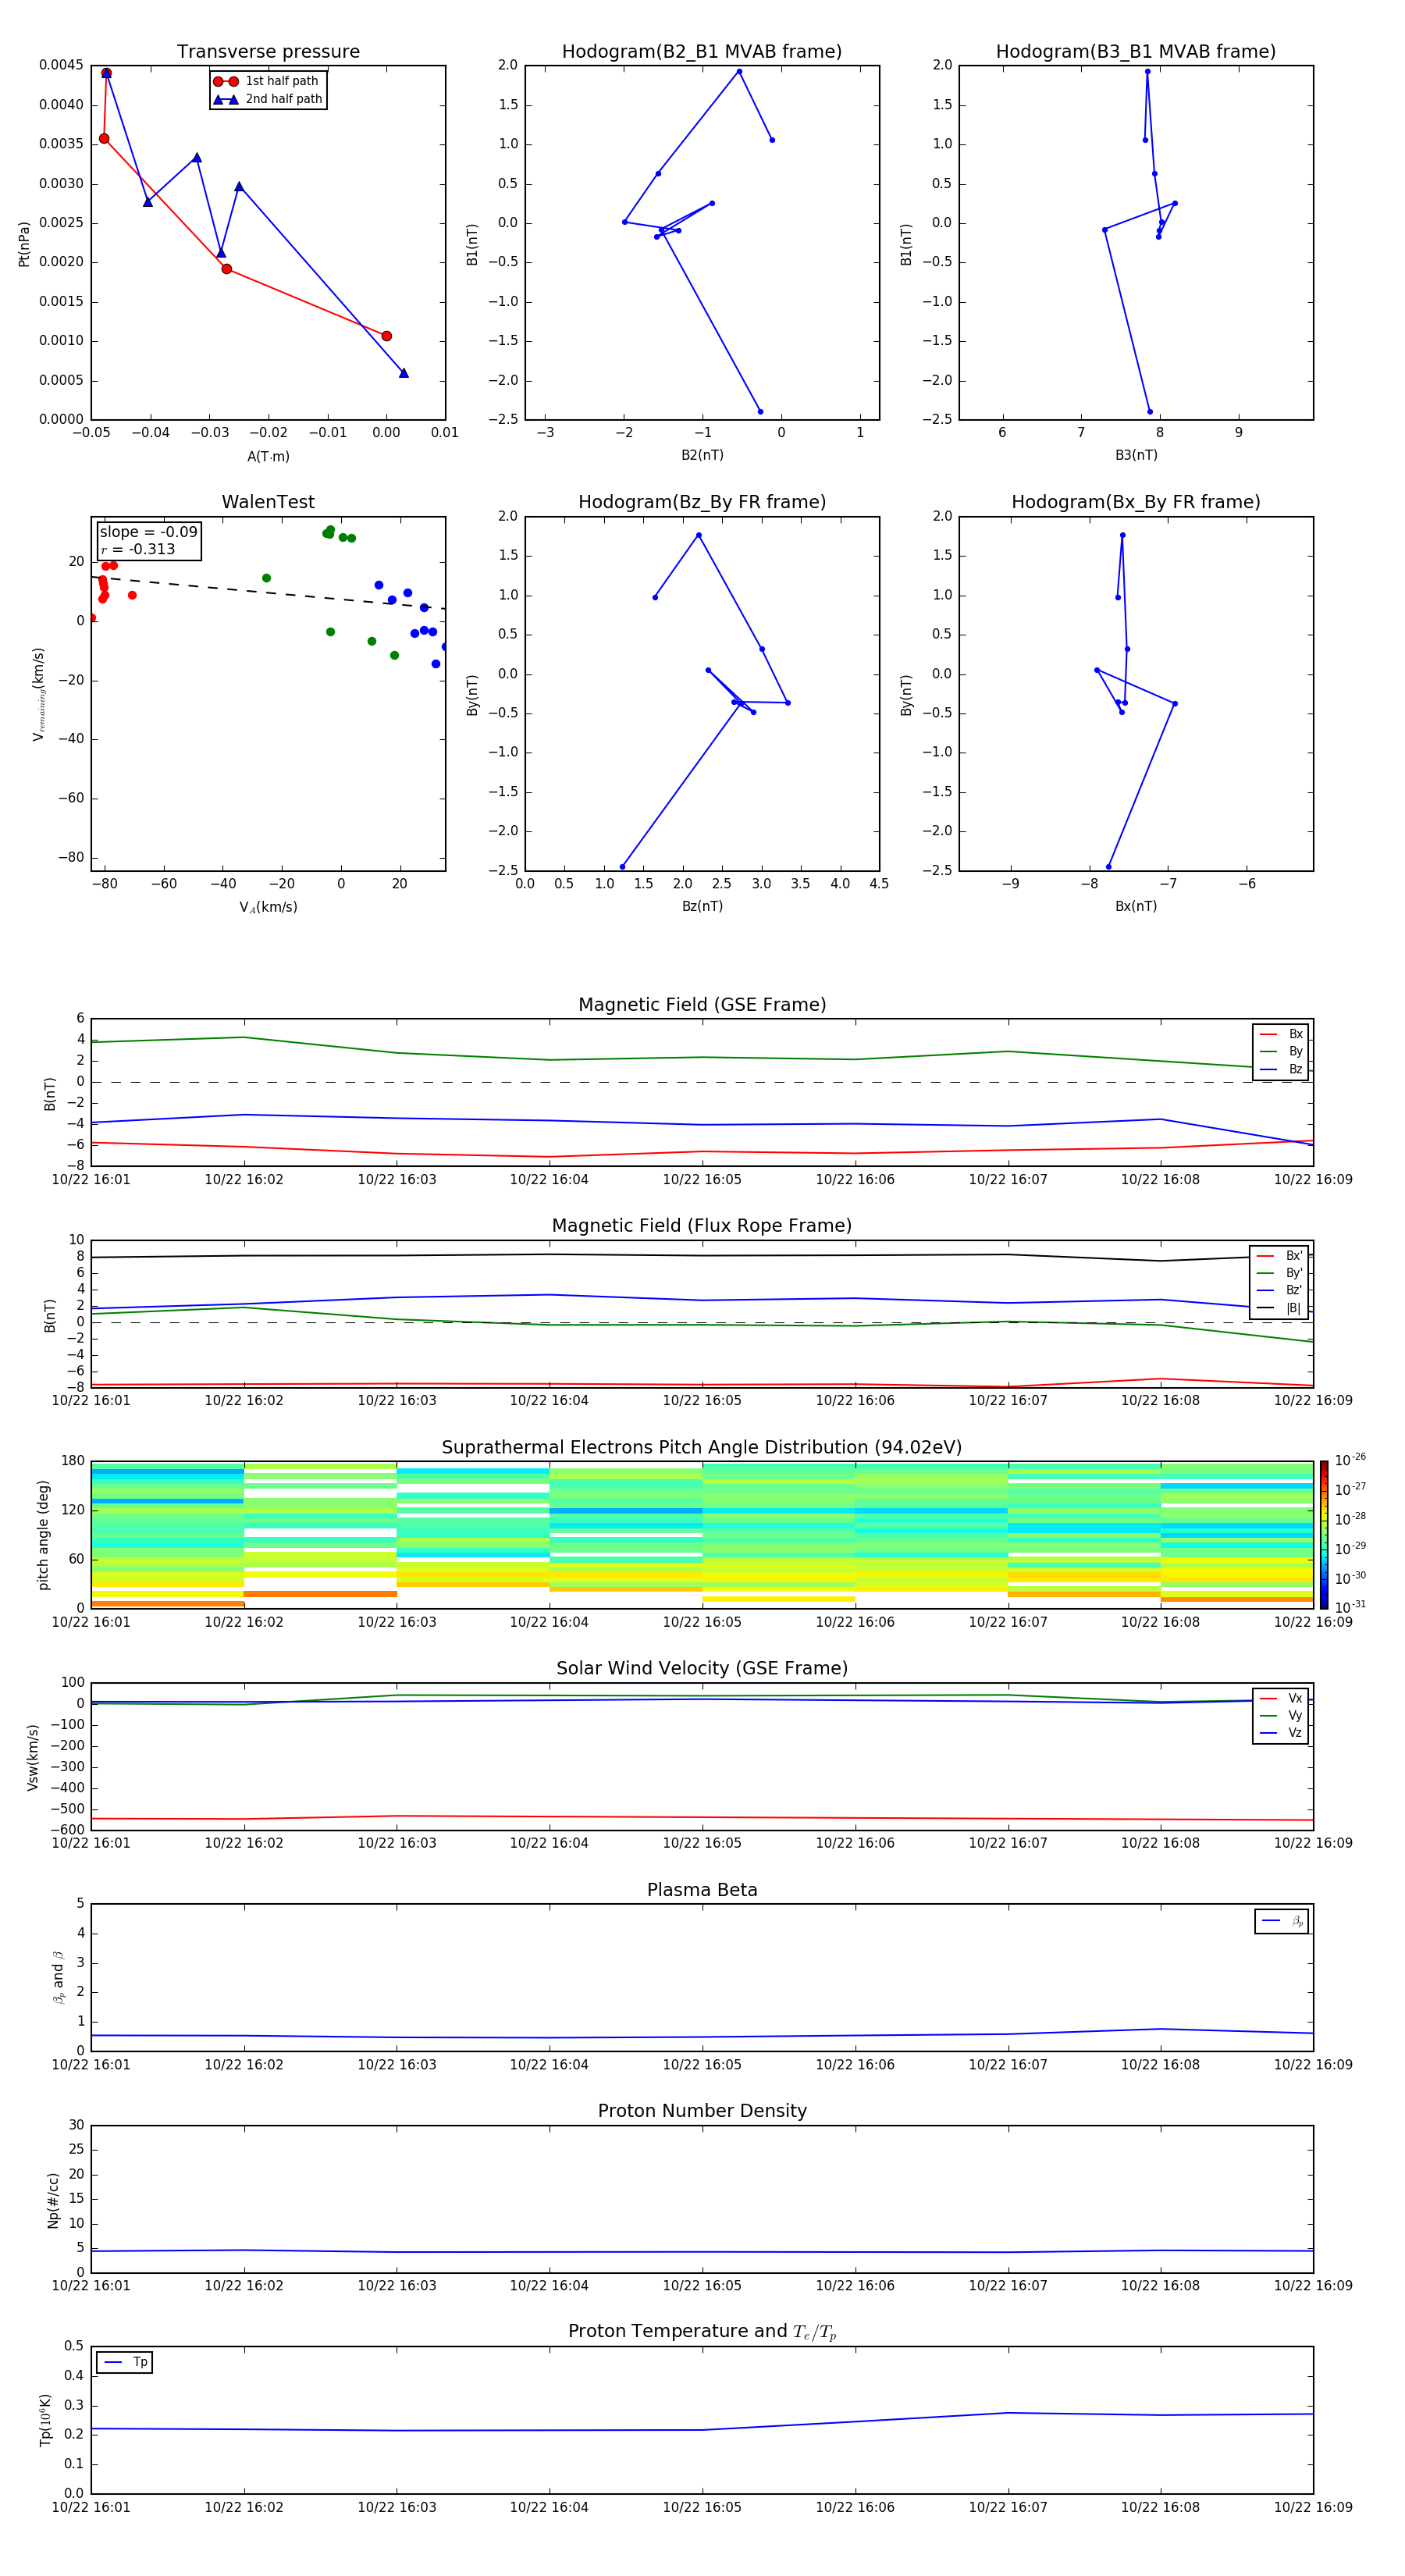Click the "B3(nT)" x-axis label
The image size is (1405, 2576).
point(1136,455)
